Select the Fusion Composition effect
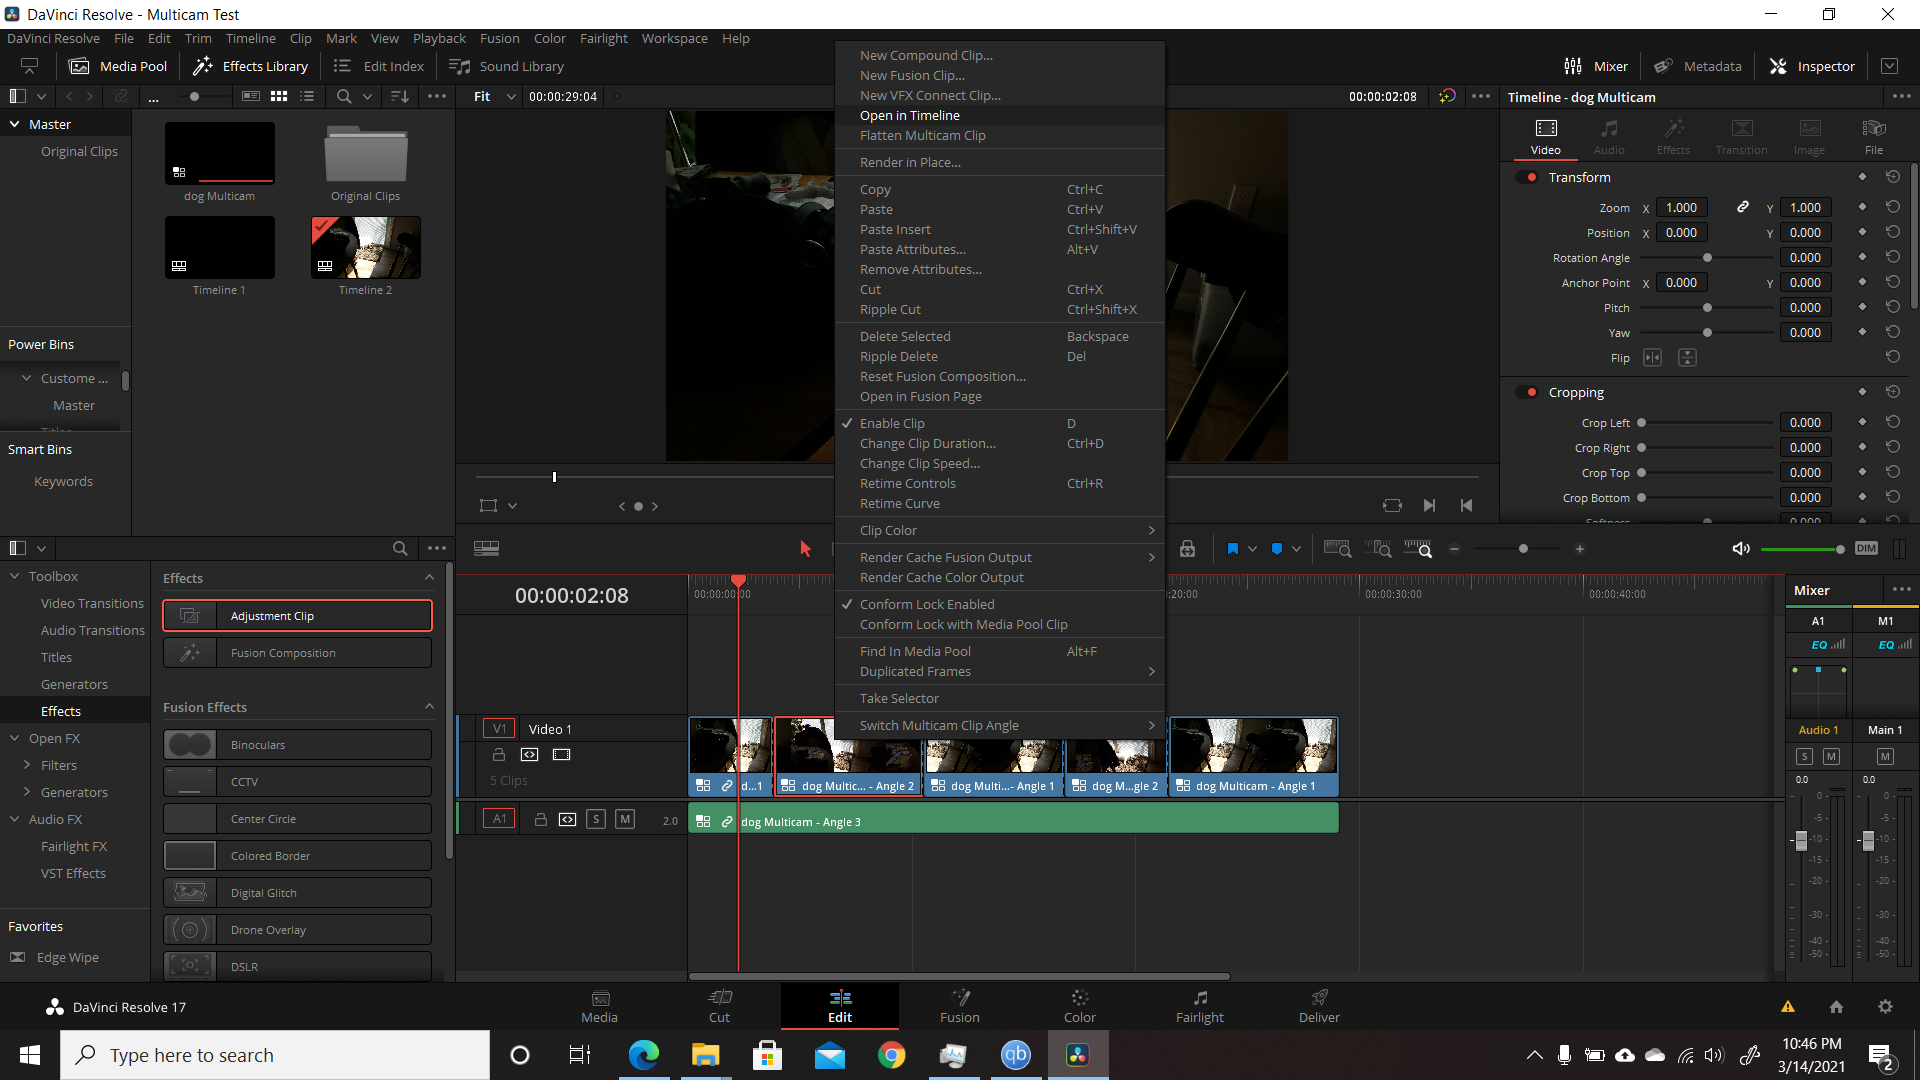1920x1080 pixels. click(298, 652)
